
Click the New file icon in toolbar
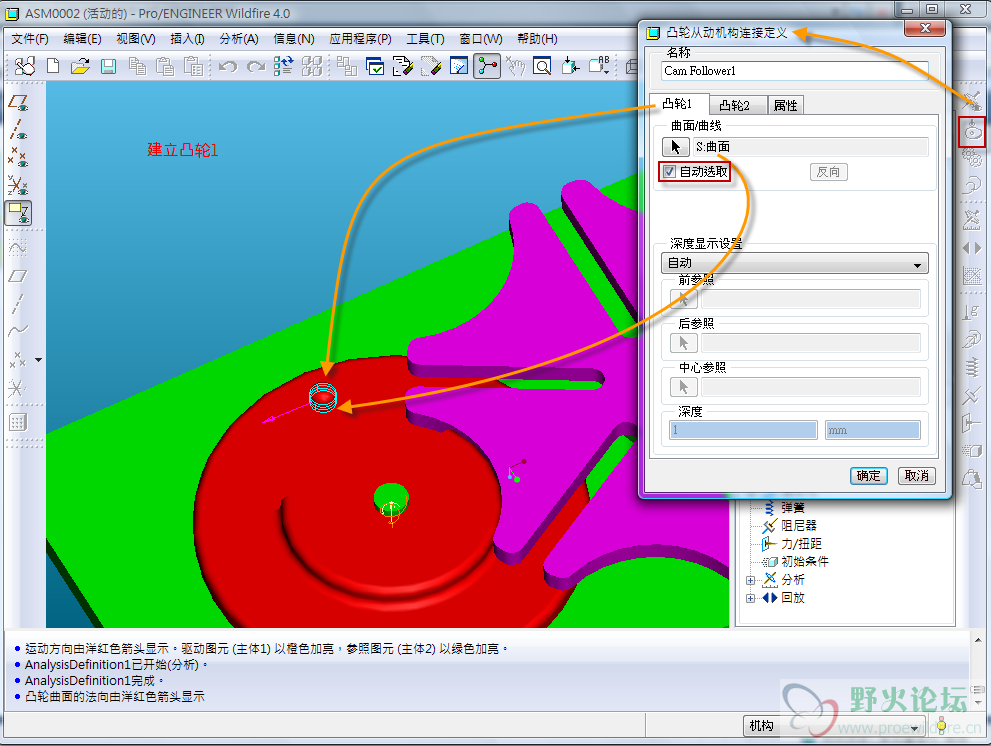click(53, 67)
